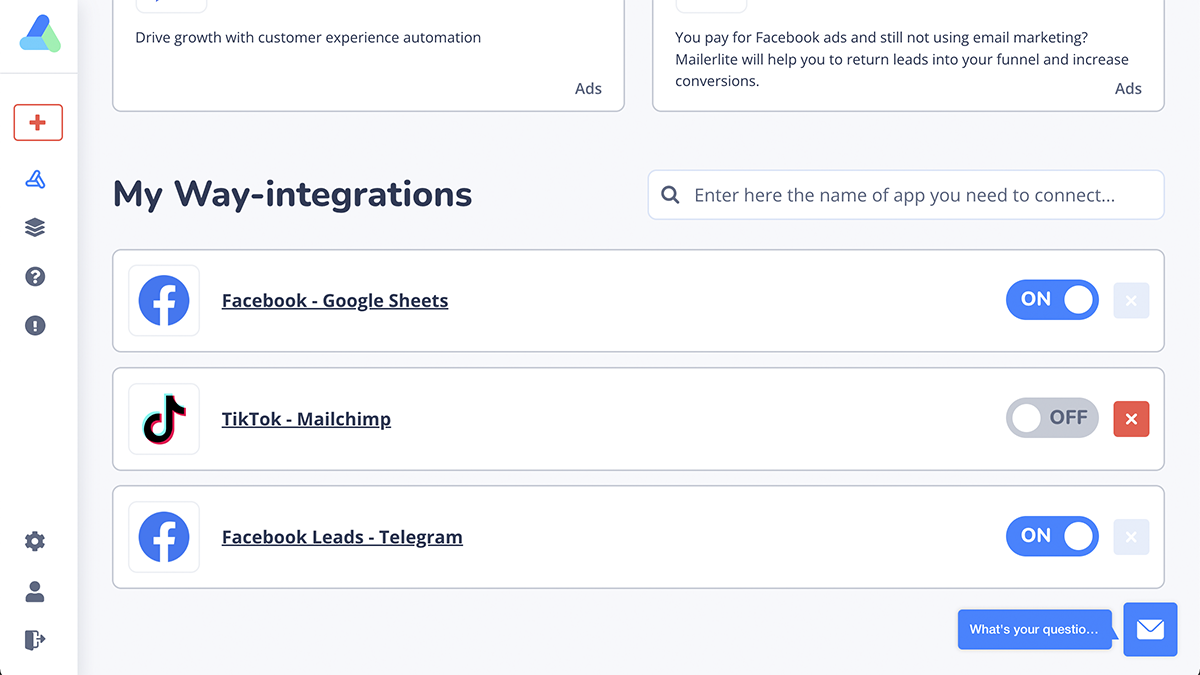1200x675 pixels.
Task: Open the exclamation alert sidebar icon
Action: tap(35, 325)
